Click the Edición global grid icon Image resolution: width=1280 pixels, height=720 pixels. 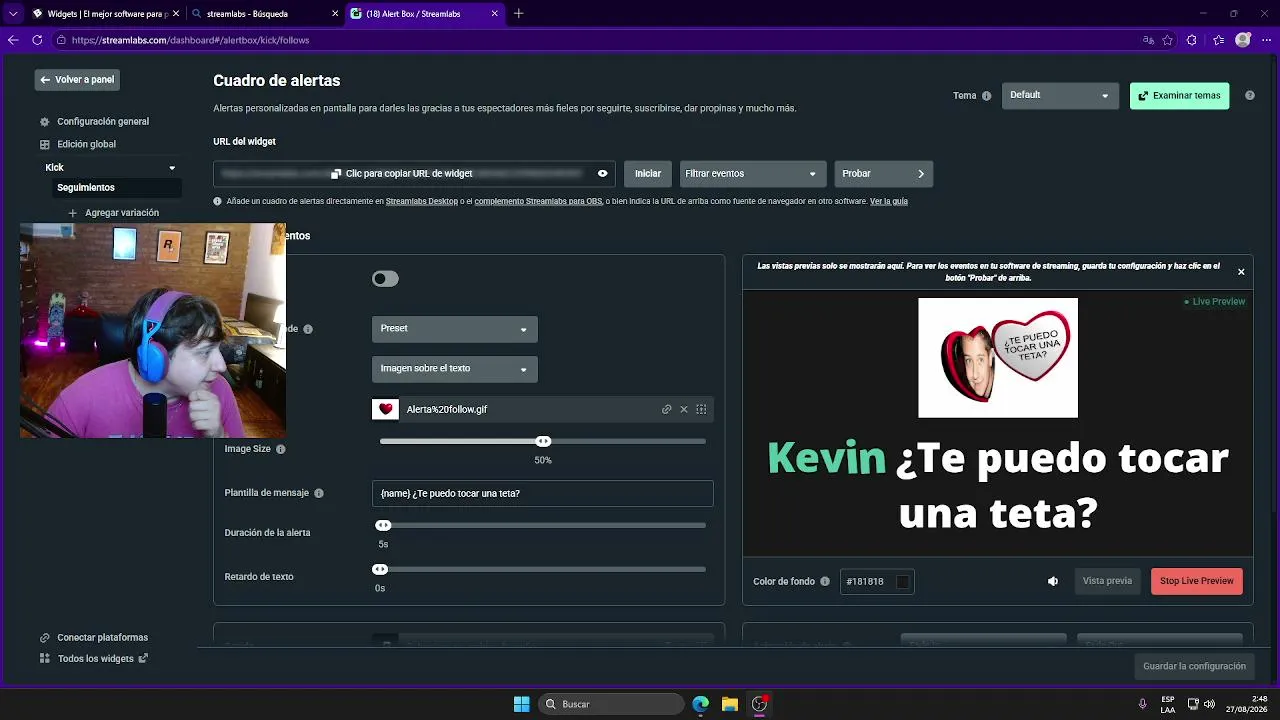[x=44, y=144]
